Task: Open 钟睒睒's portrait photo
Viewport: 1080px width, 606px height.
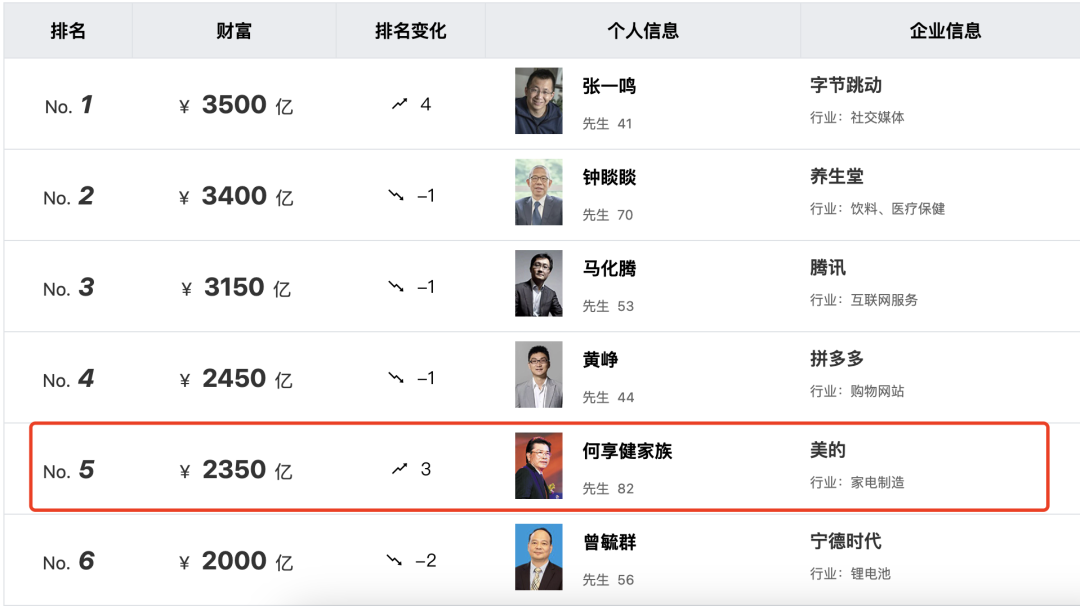Action: [539, 192]
